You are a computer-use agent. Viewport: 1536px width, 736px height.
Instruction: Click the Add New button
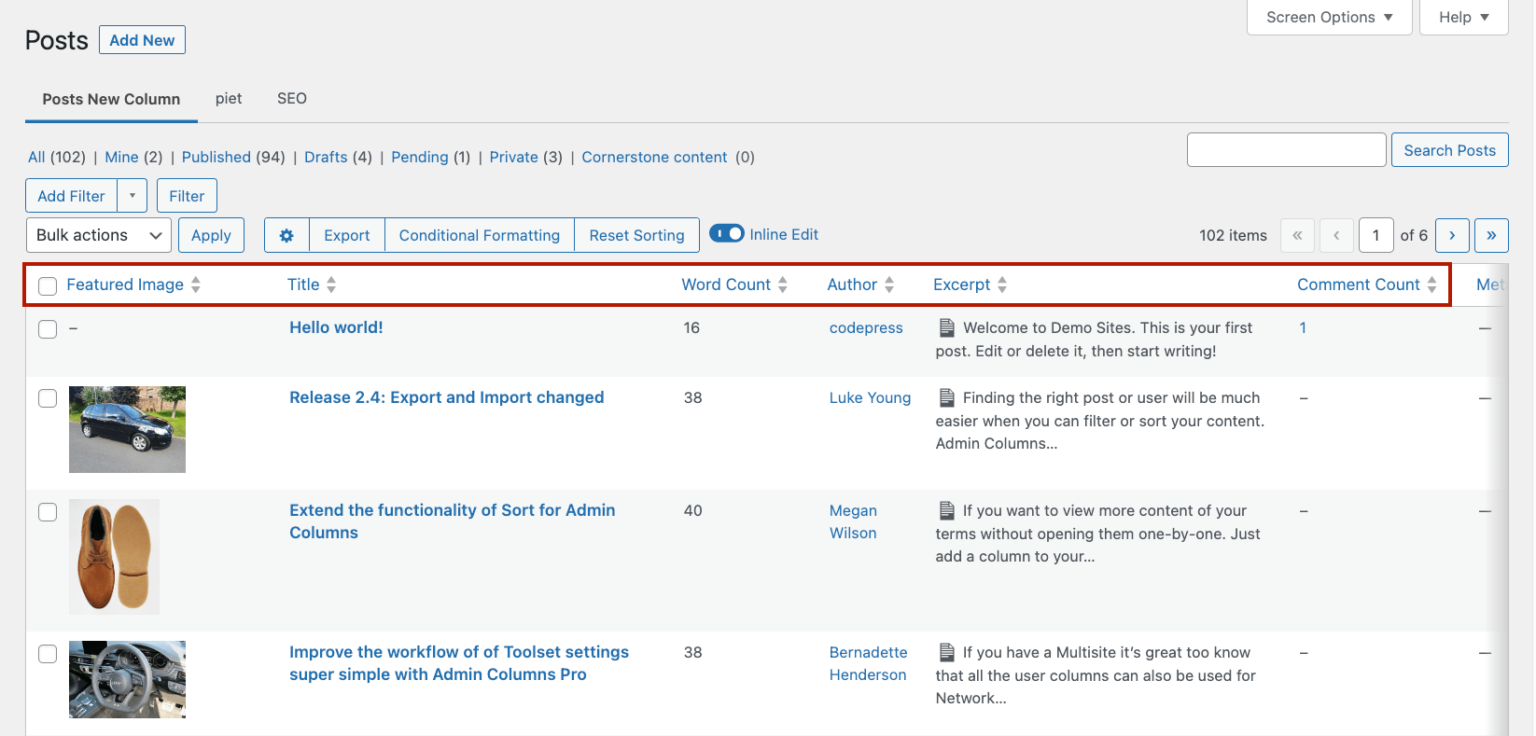tap(141, 40)
